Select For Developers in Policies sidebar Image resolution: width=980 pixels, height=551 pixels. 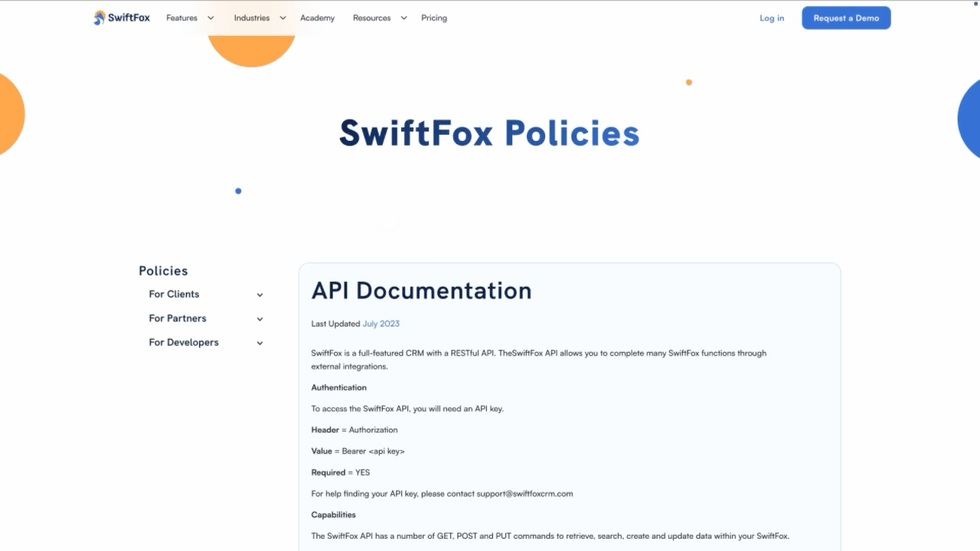click(x=184, y=342)
